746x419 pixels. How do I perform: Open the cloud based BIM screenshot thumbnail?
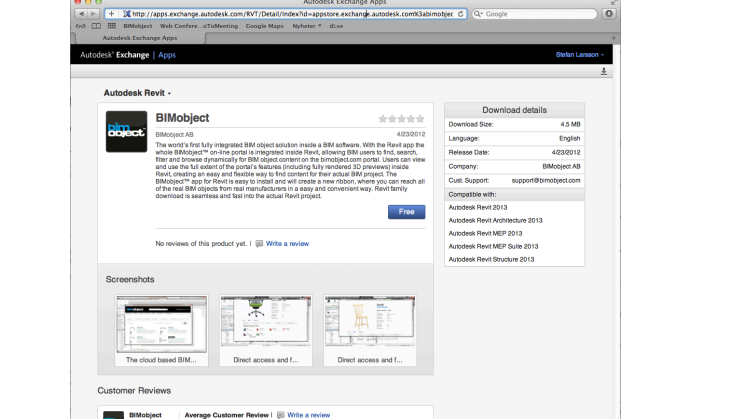click(161, 324)
